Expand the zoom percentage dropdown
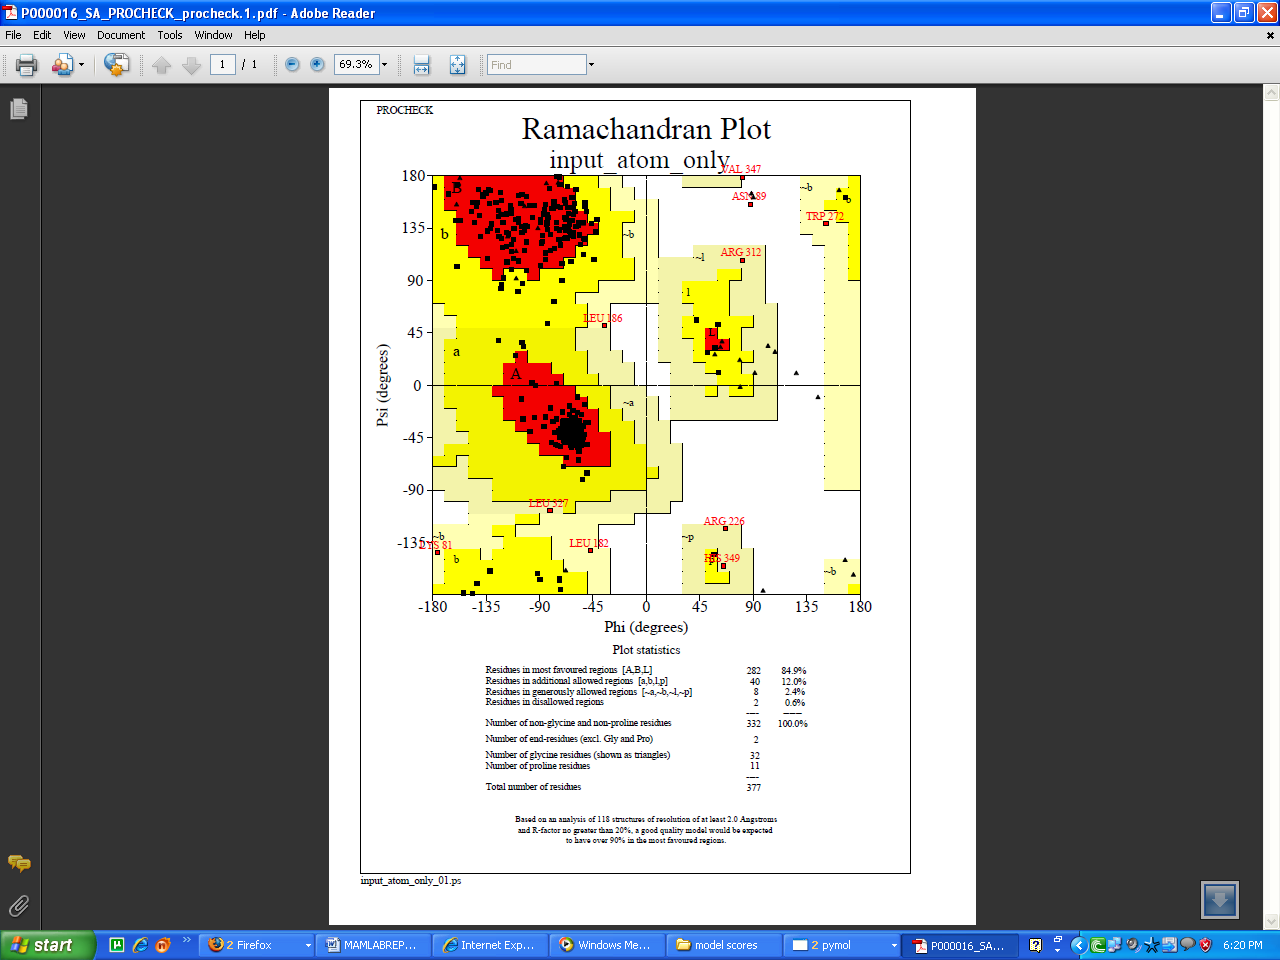This screenshot has height=960, width=1280. [x=384, y=65]
